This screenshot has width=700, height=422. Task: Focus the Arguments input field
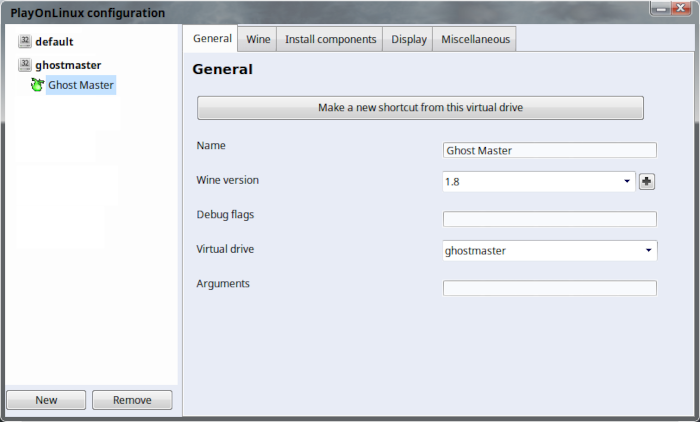point(550,288)
